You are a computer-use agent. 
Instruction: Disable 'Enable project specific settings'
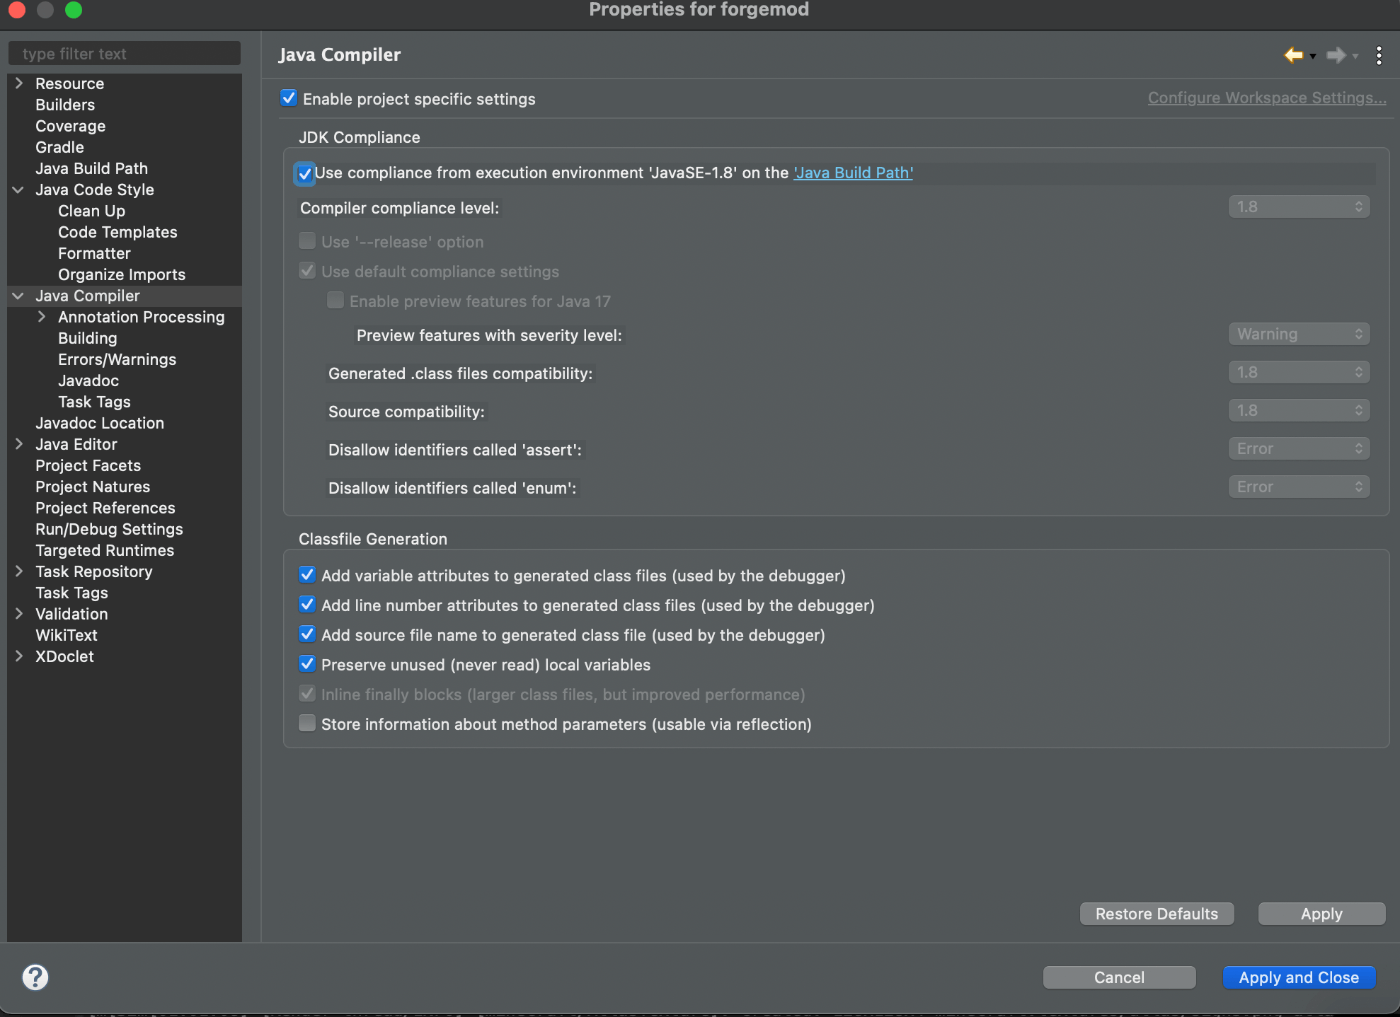tap(288, 98)
